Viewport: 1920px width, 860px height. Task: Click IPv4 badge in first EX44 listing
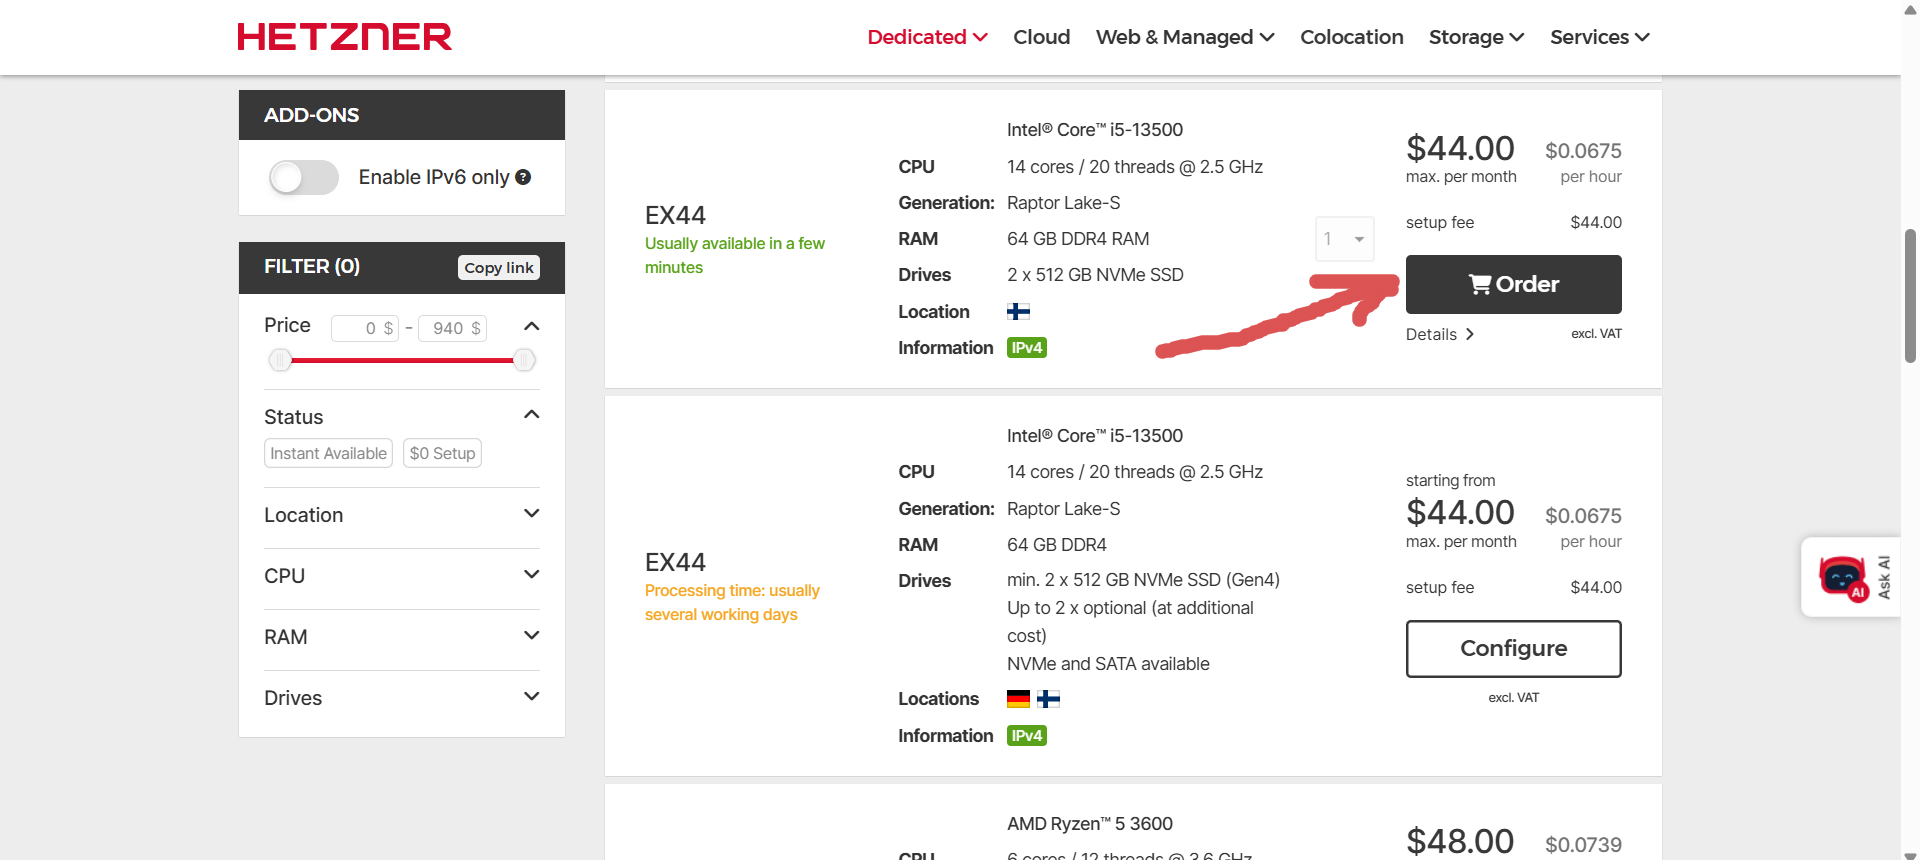1026,348
